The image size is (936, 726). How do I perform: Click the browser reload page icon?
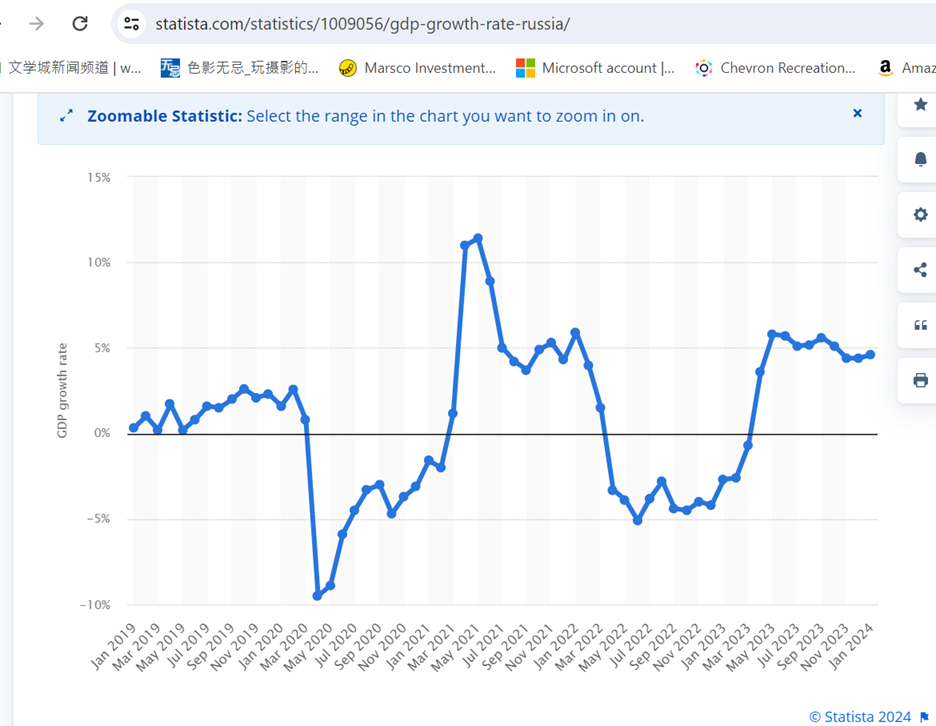coord(80,23)
